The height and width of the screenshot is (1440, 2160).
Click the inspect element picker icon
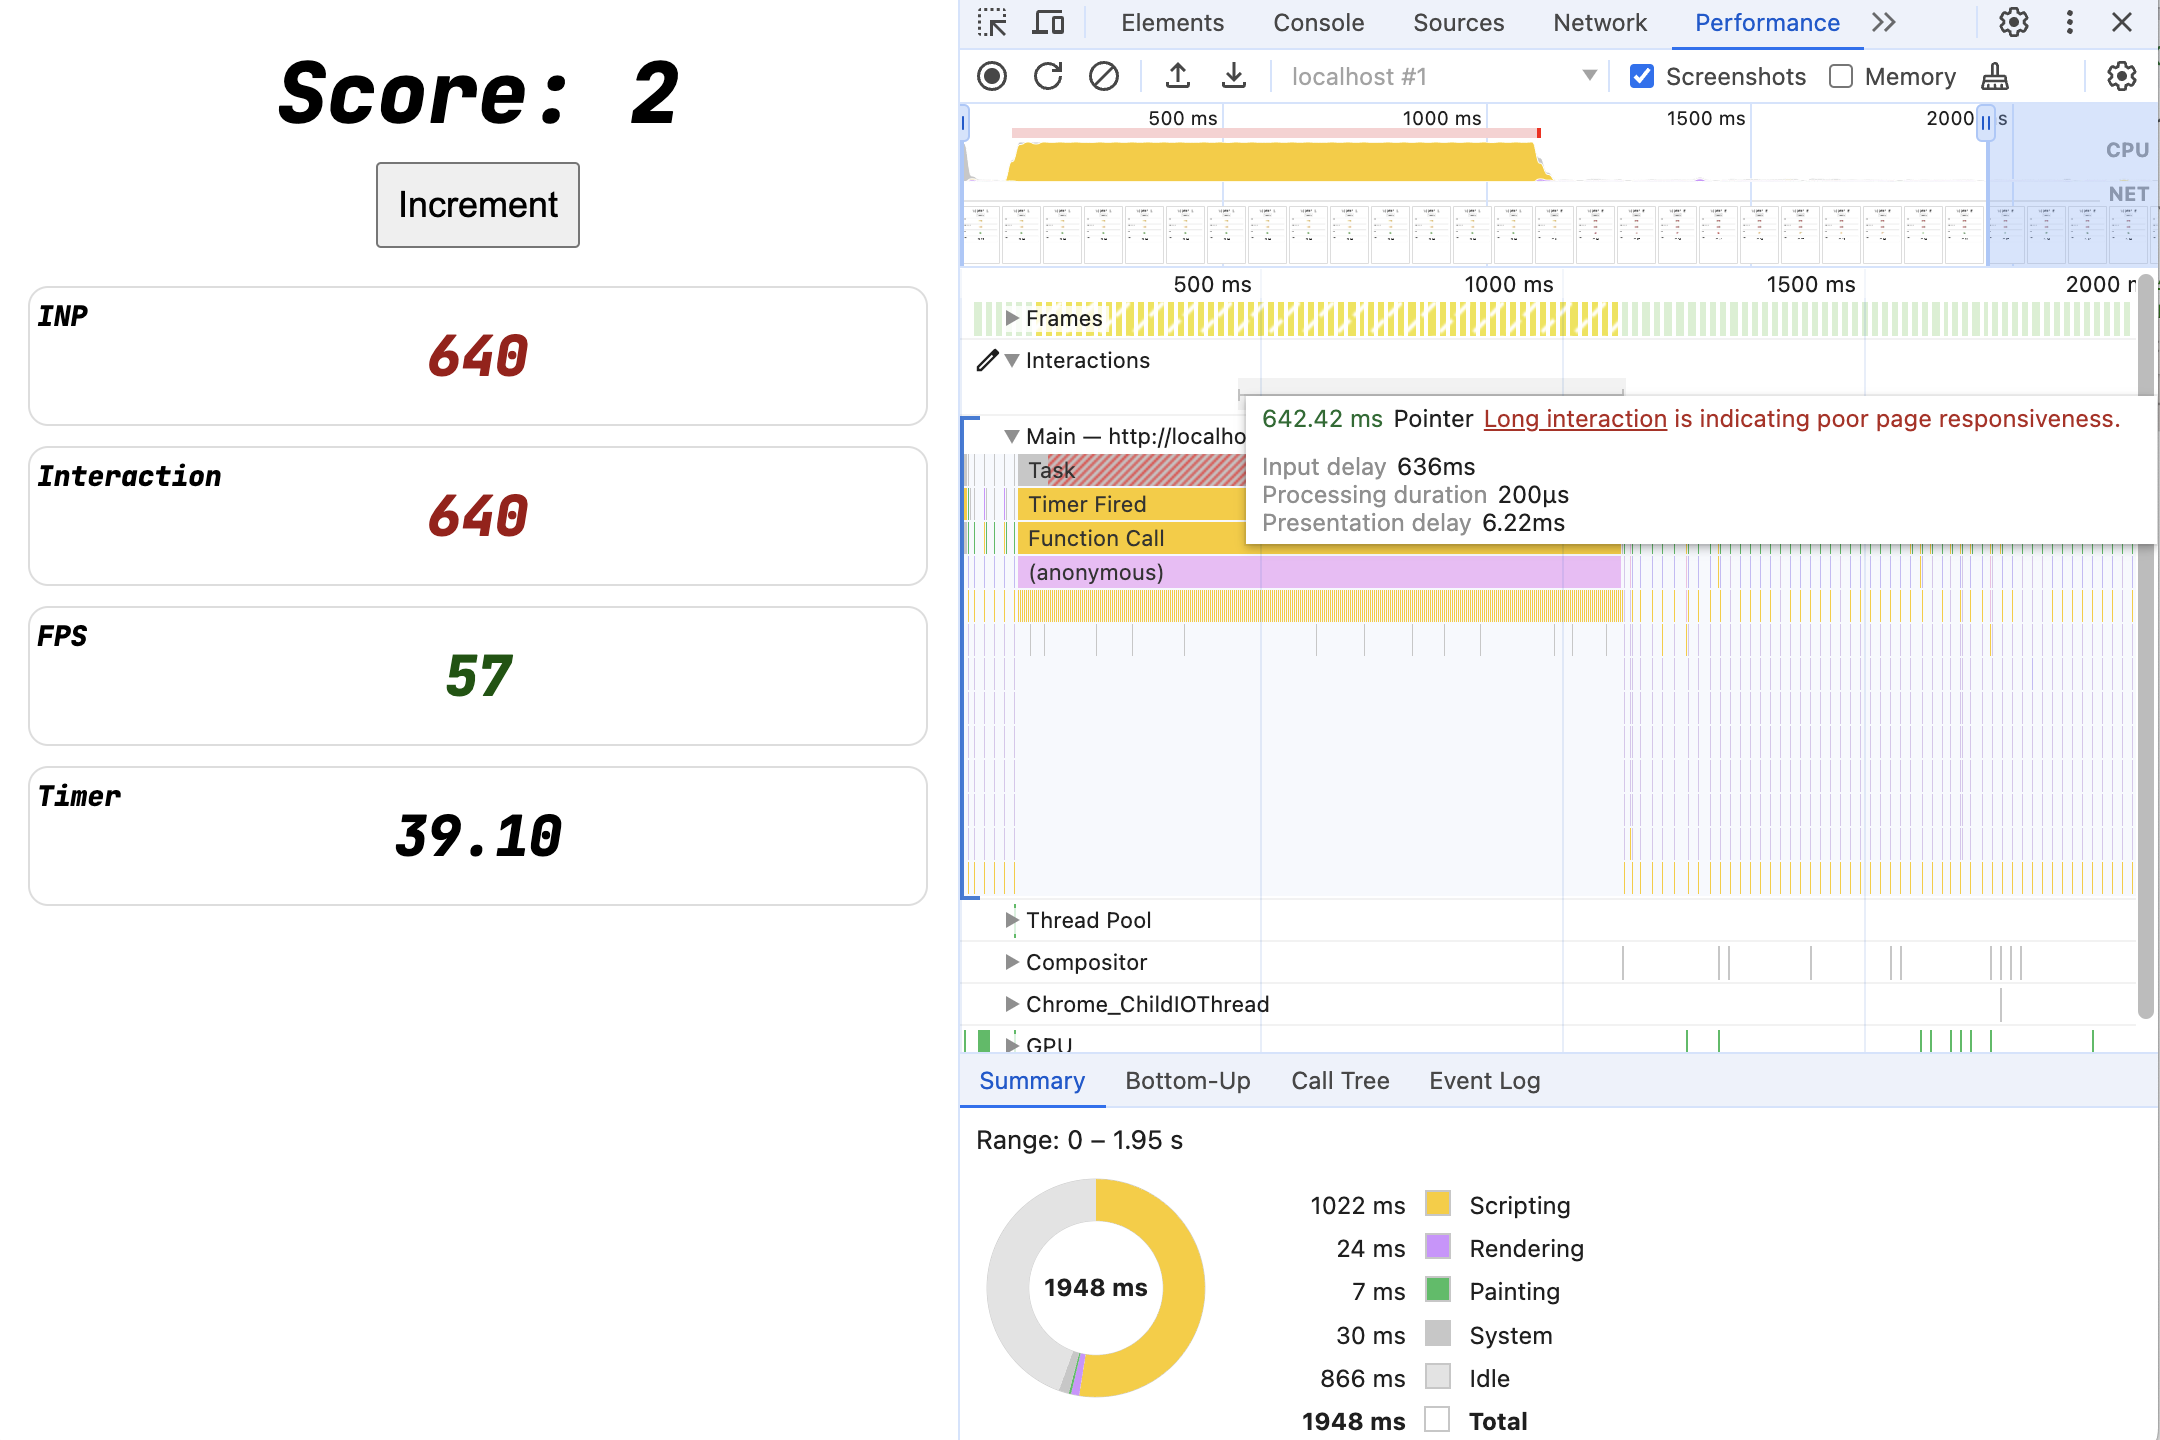coord(990,22)
